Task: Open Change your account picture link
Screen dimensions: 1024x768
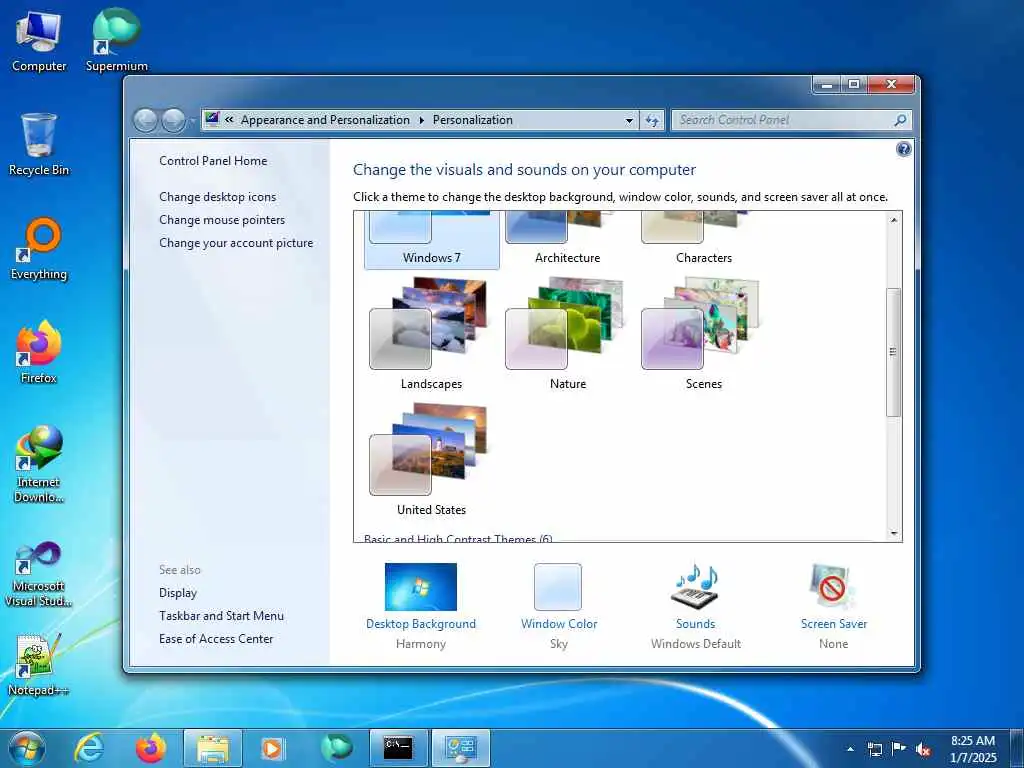Action: coord(236,243)
